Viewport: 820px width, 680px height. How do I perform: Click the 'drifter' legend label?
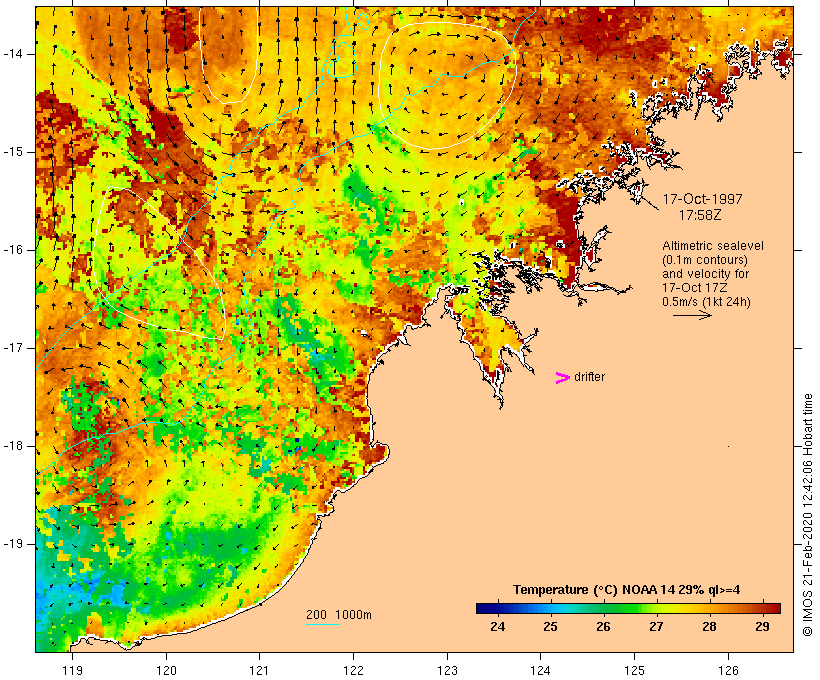click(589, 377)
